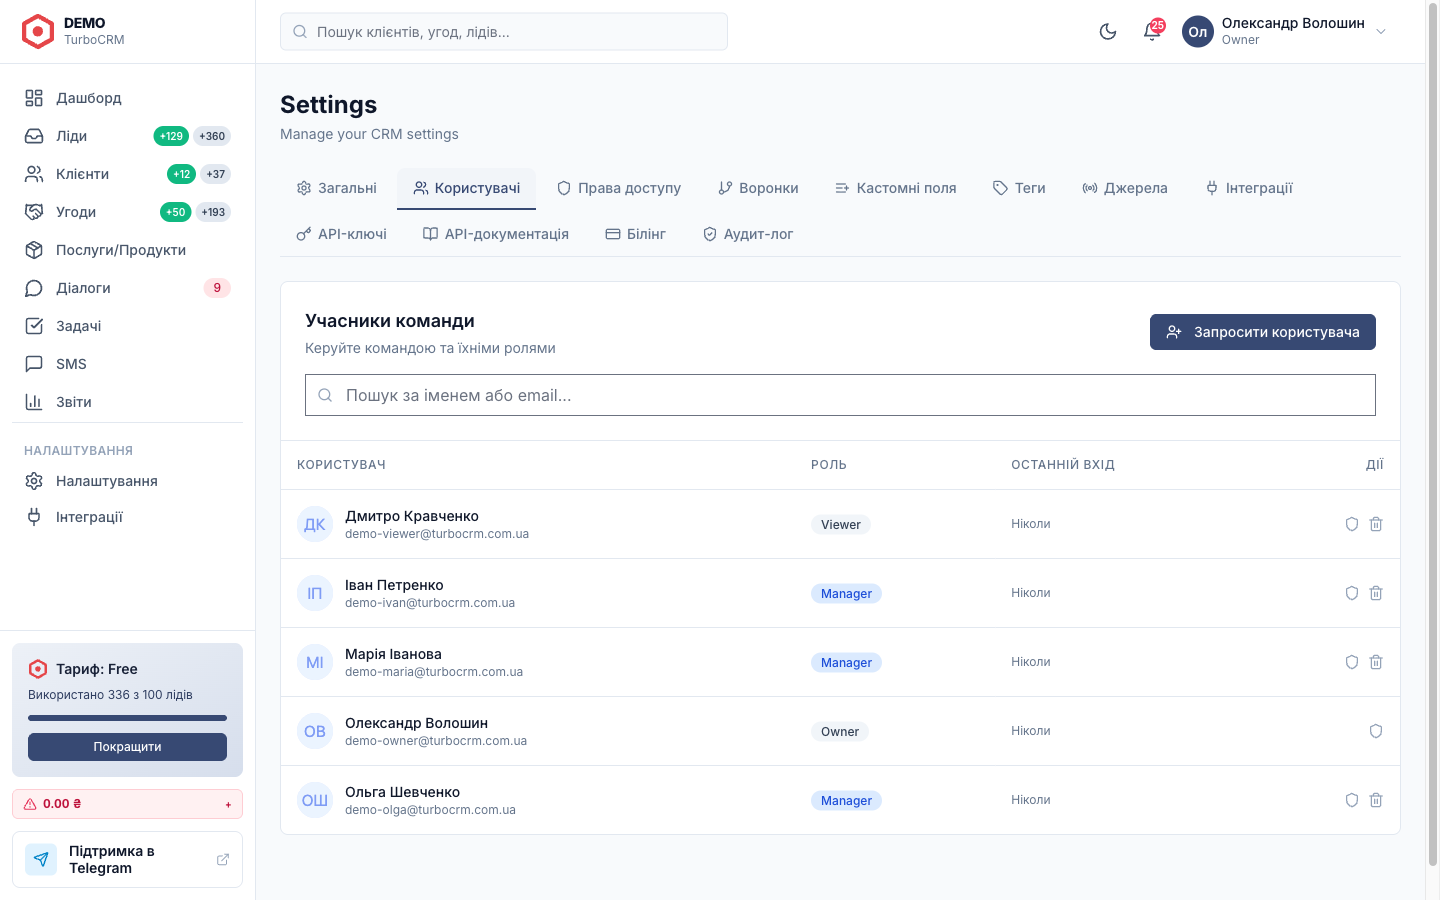The height and width of the screenshot is (900, 1440).
Task: Click Запросити користувача button
Action: [x=1263, y=332]
